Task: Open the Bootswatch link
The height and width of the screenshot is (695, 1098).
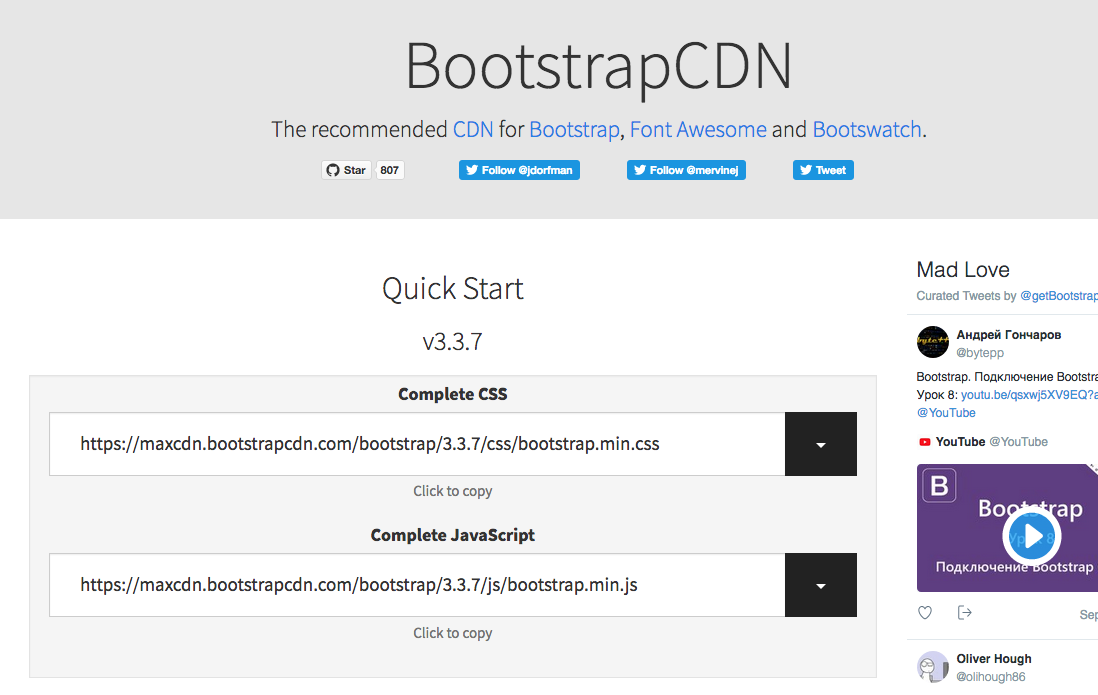Action: 867,130
